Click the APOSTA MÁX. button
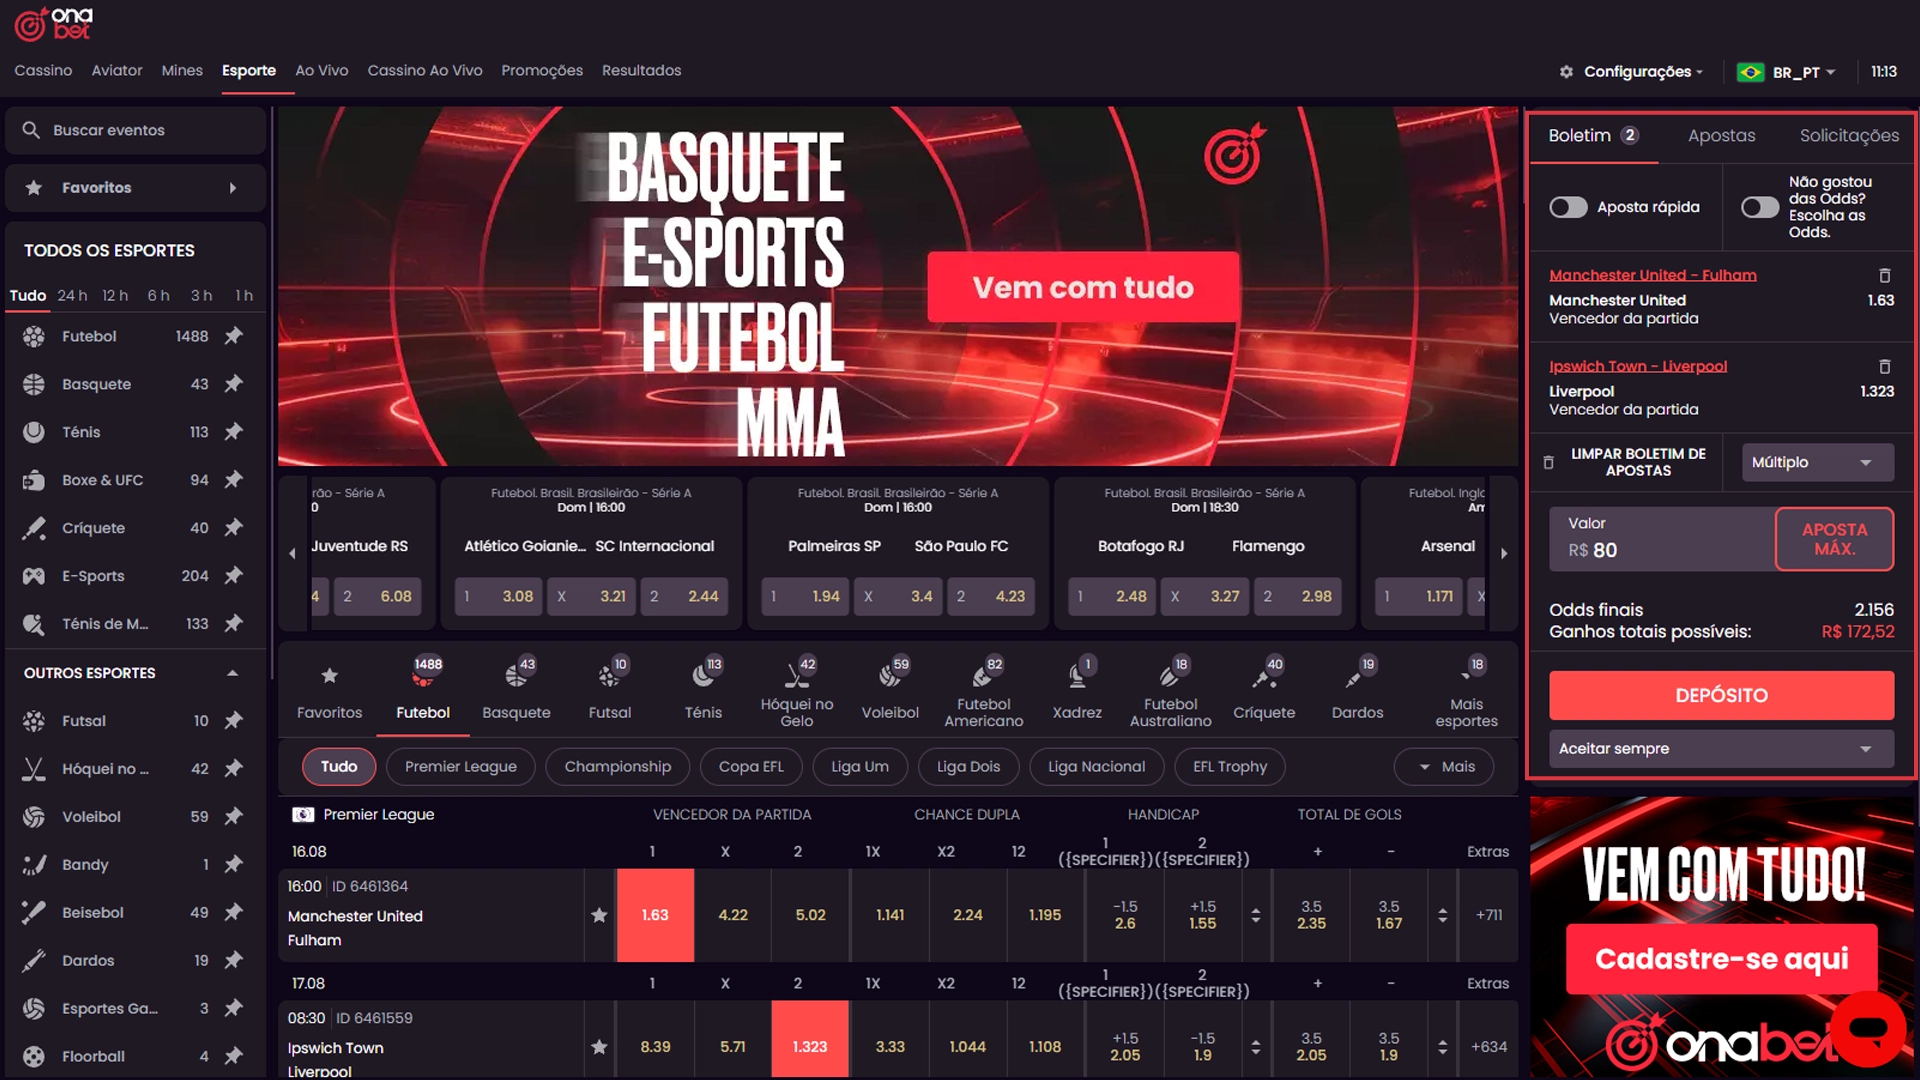This screenshot has width=1920, height=1080. 1834,539
